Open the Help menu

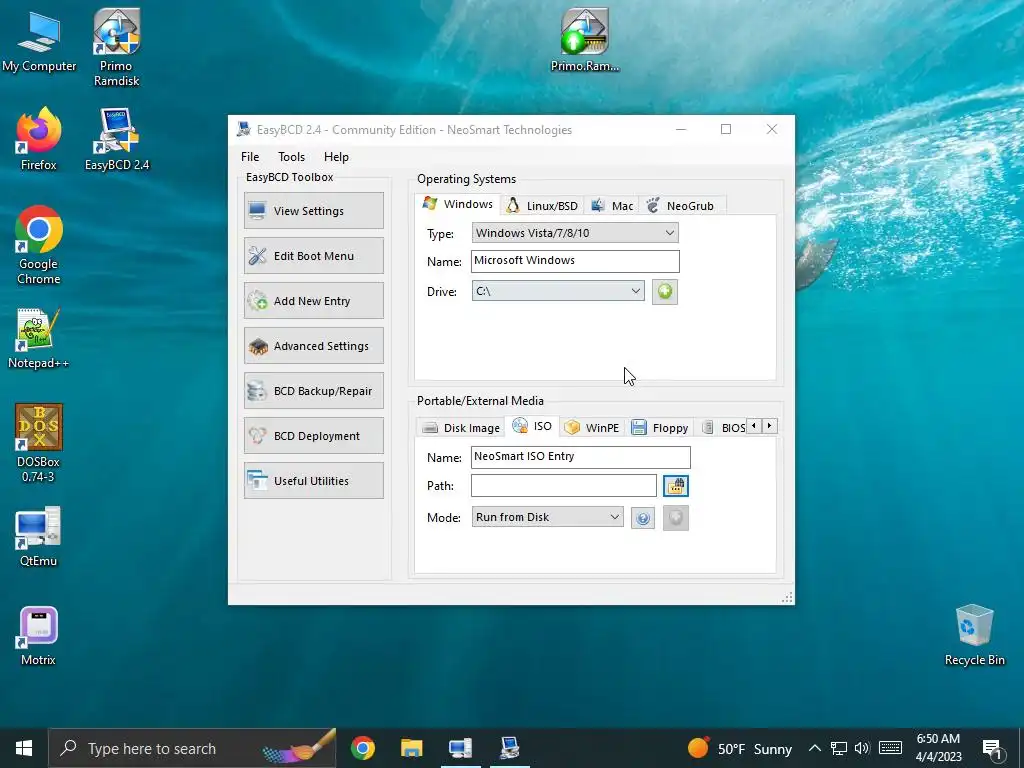(x=336, y=157)
